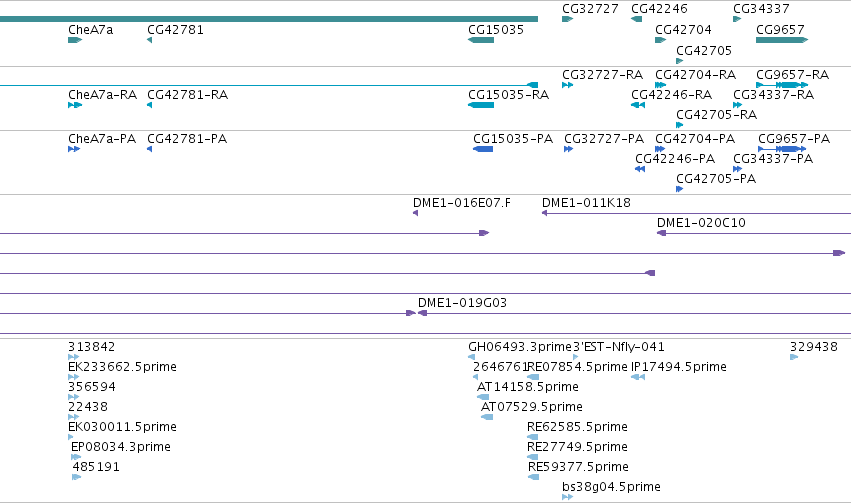This screenshot has height=503, width=851.
Task: Click the EK233662.5prime EST arrow
Action: tap(73, 377)
